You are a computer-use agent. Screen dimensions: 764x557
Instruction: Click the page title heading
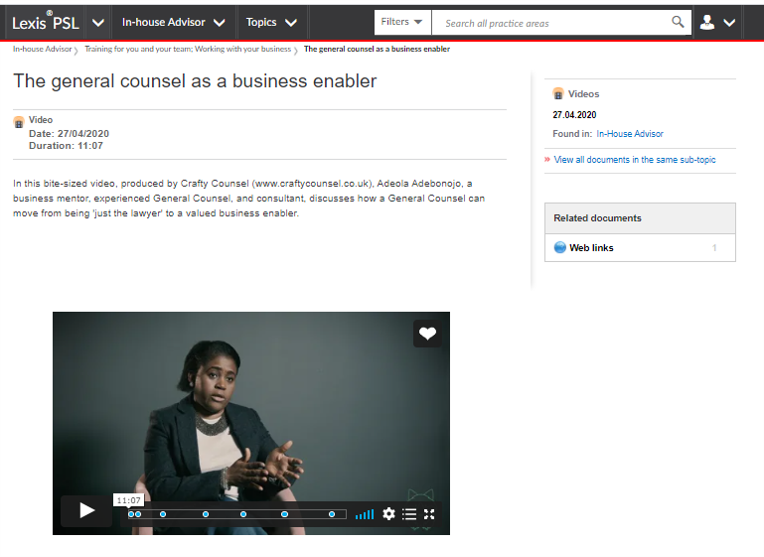coord(195,81)
